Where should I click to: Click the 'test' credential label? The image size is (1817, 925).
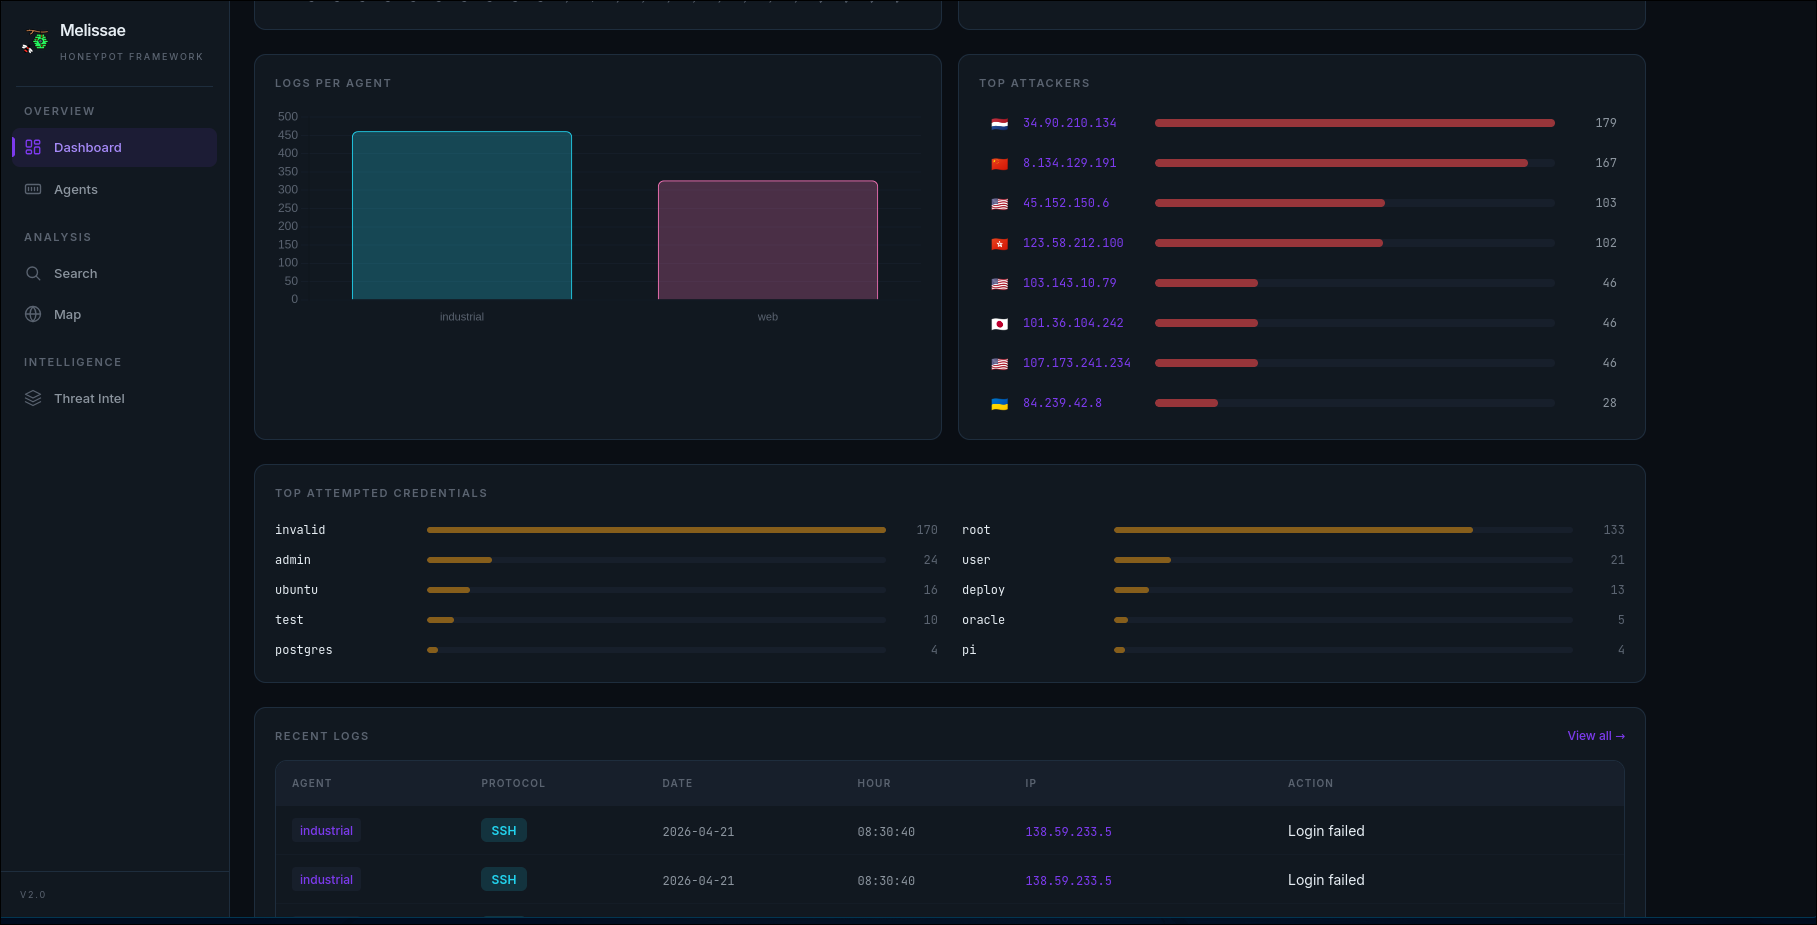click(x=289, y=620)
